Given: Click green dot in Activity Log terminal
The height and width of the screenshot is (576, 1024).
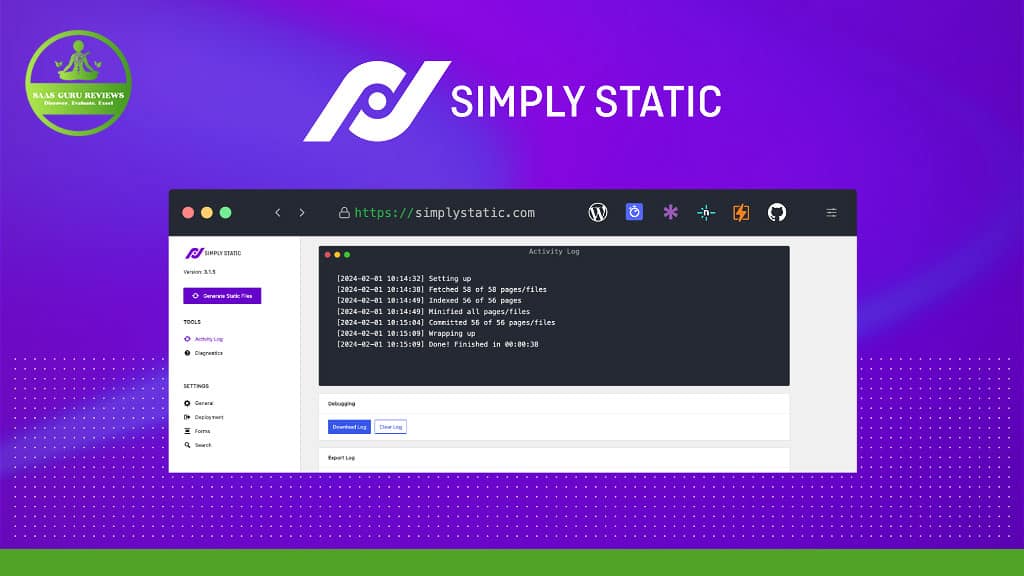Looking at the screenshot, I should coord(347,255).
